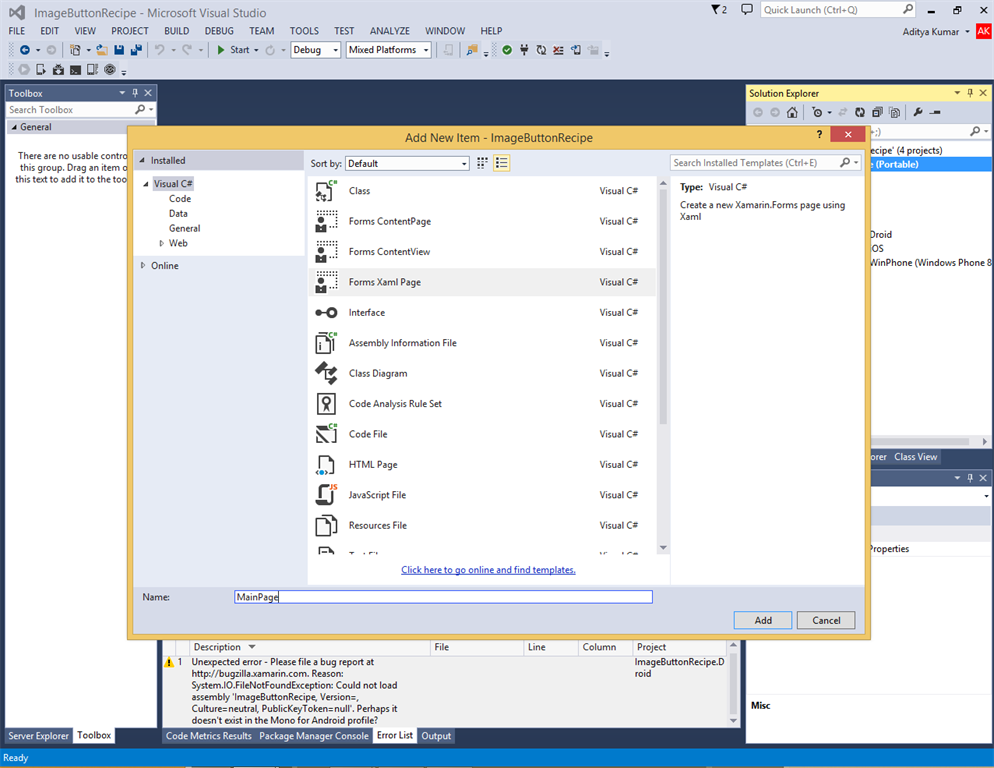Click the Cancel button
This screenshot has width=994, height=768.
(826, 620)
